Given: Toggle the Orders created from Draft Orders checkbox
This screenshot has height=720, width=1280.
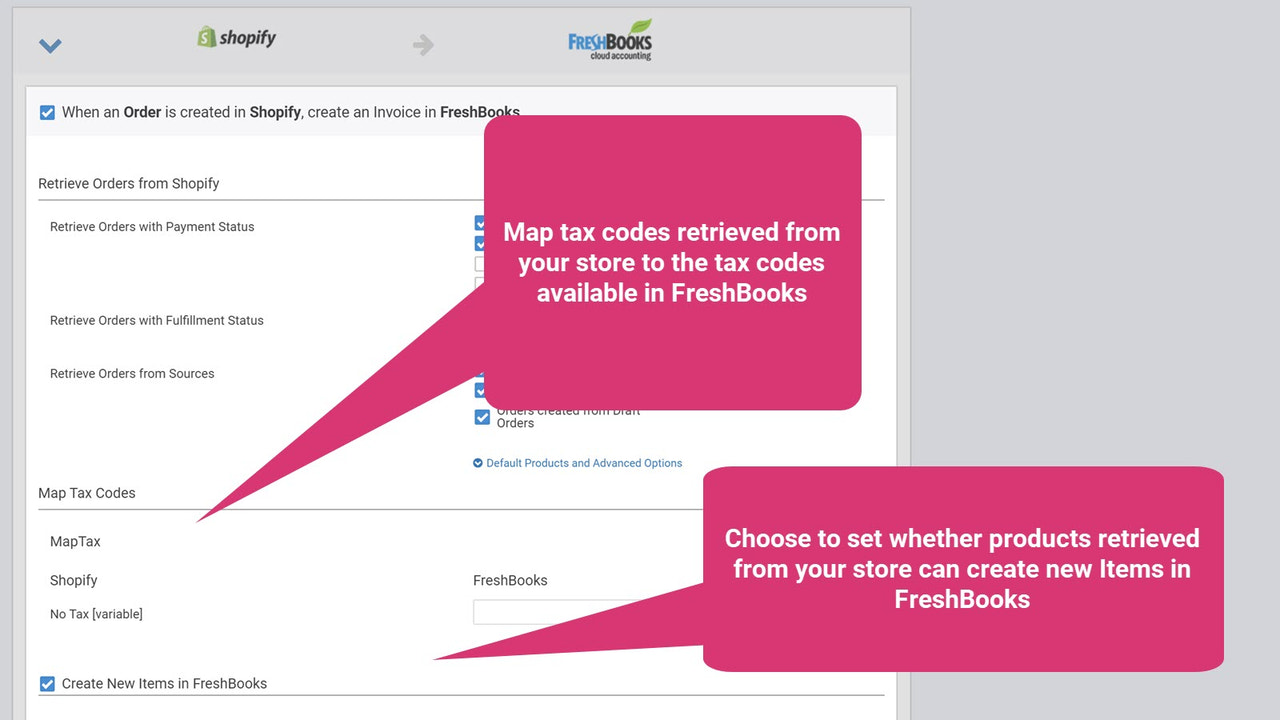Looking at the screenshot, I should [481, 417].
